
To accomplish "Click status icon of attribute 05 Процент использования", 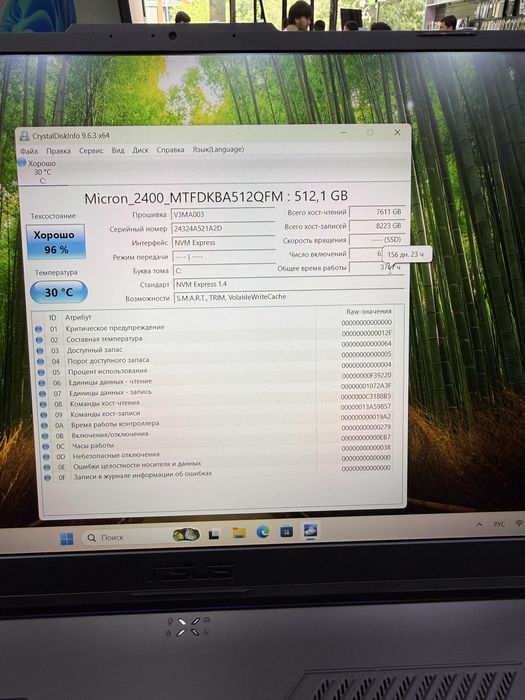I will tap(41, 372).
